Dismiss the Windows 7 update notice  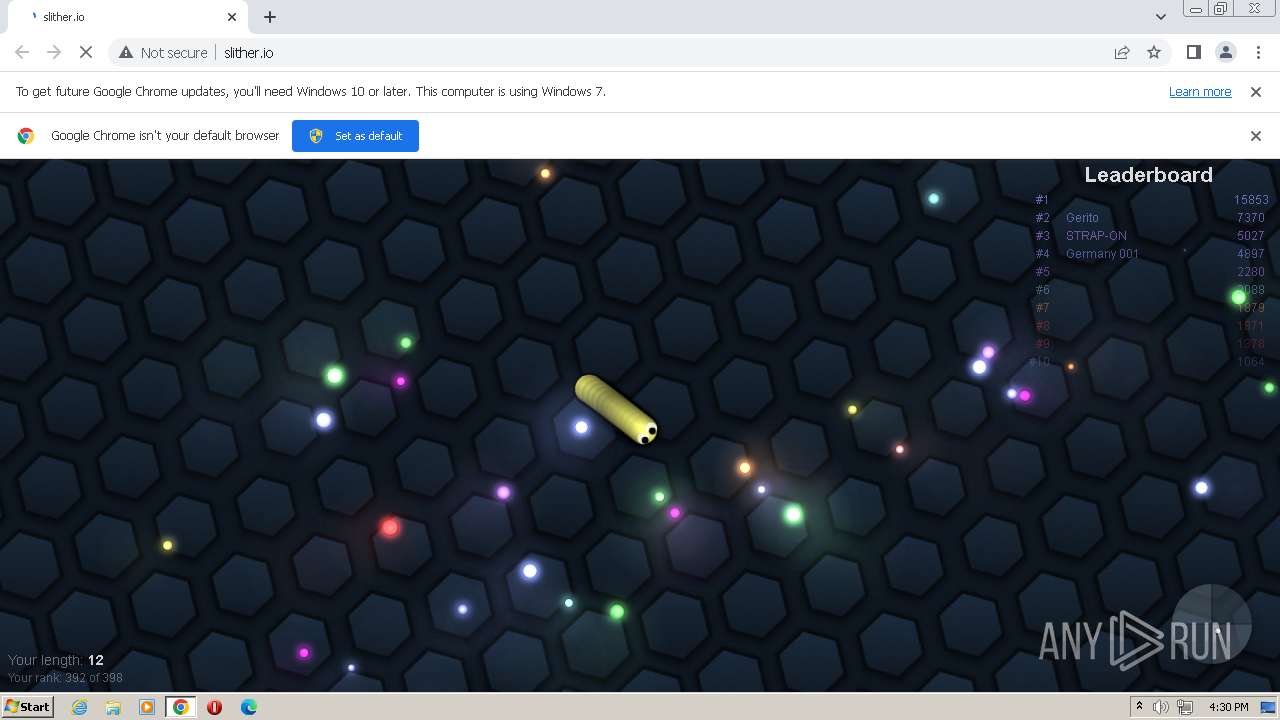1256,91
